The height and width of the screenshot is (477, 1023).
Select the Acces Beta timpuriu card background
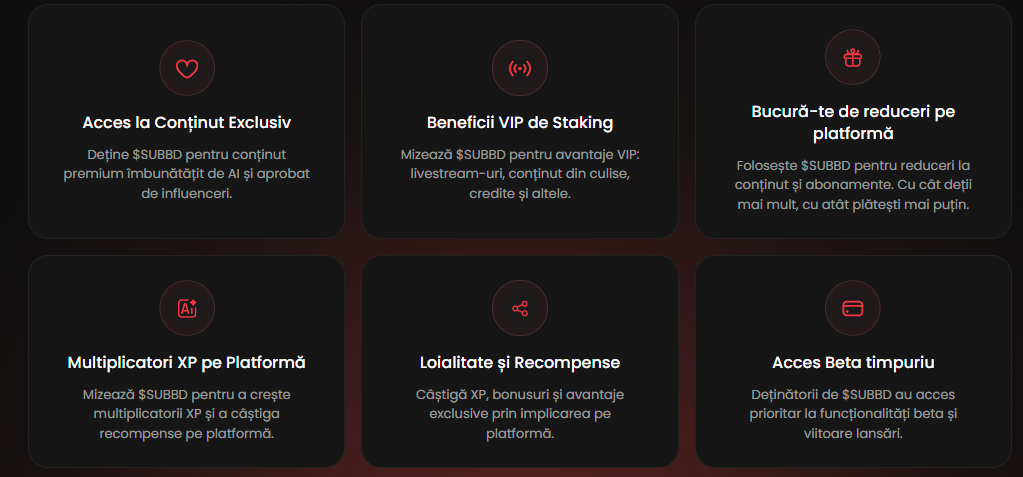tap(853, 362)
